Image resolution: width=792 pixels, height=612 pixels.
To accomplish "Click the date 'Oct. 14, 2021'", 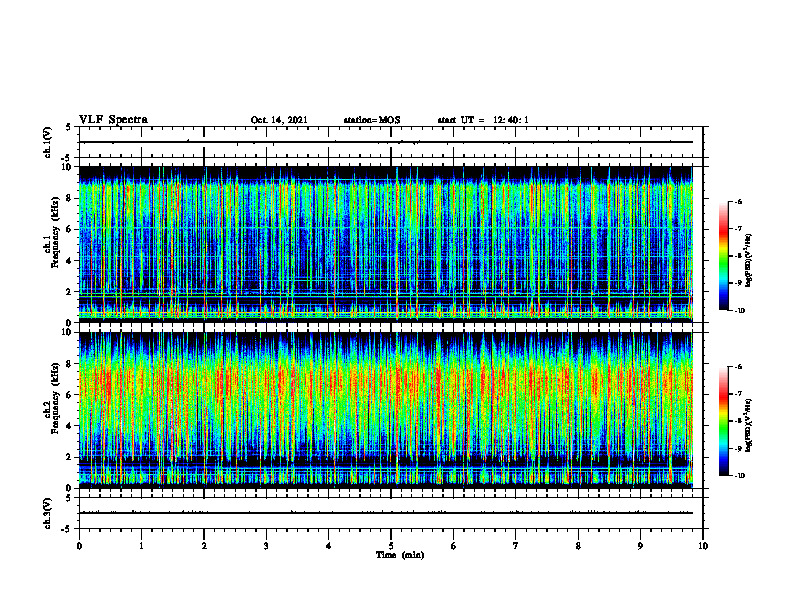I will 279,120.
